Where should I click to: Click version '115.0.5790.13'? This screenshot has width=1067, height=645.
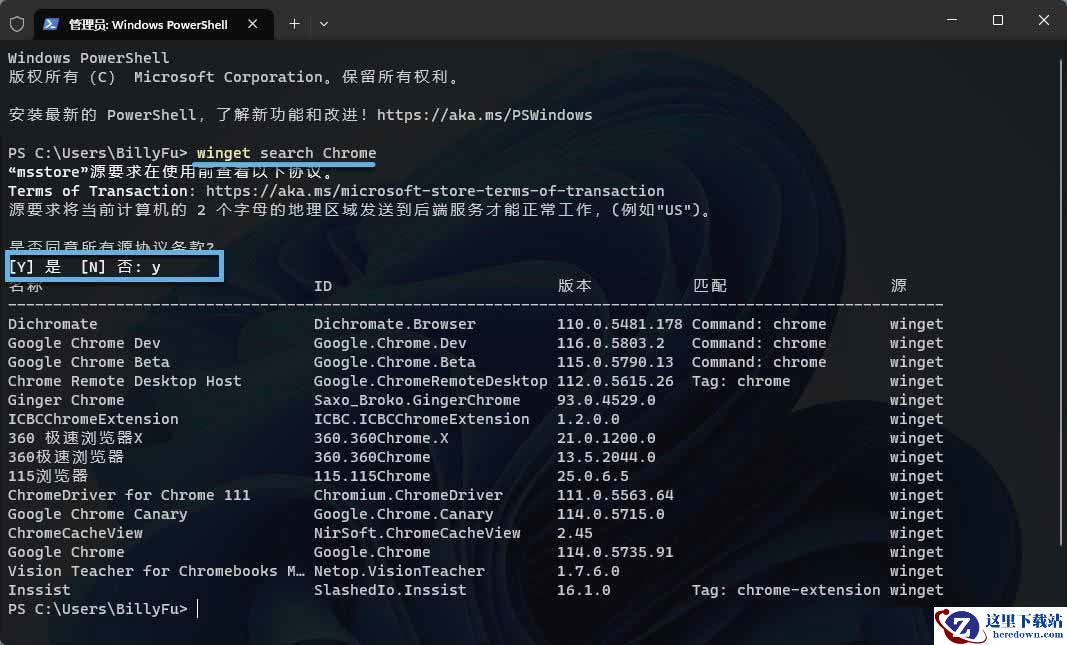615,363
